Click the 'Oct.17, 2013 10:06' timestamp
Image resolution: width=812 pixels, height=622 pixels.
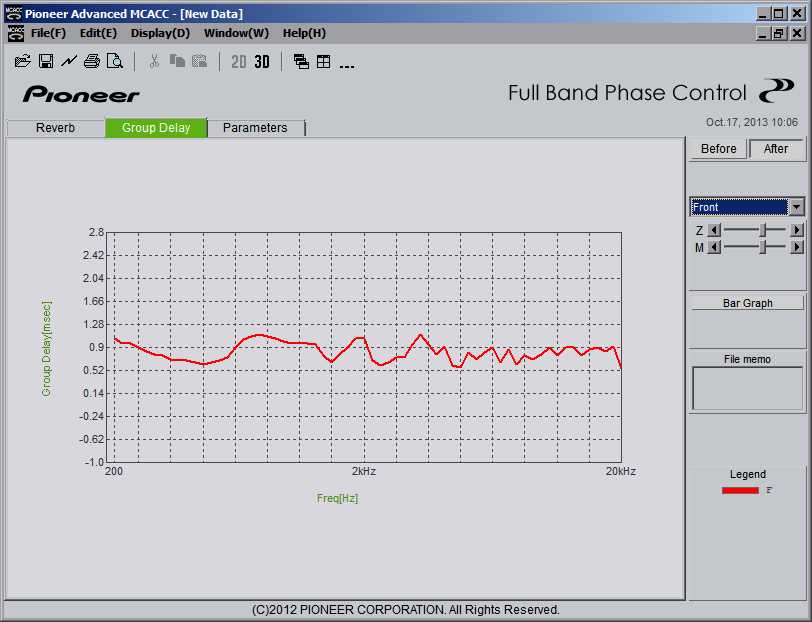coord(751,122)
